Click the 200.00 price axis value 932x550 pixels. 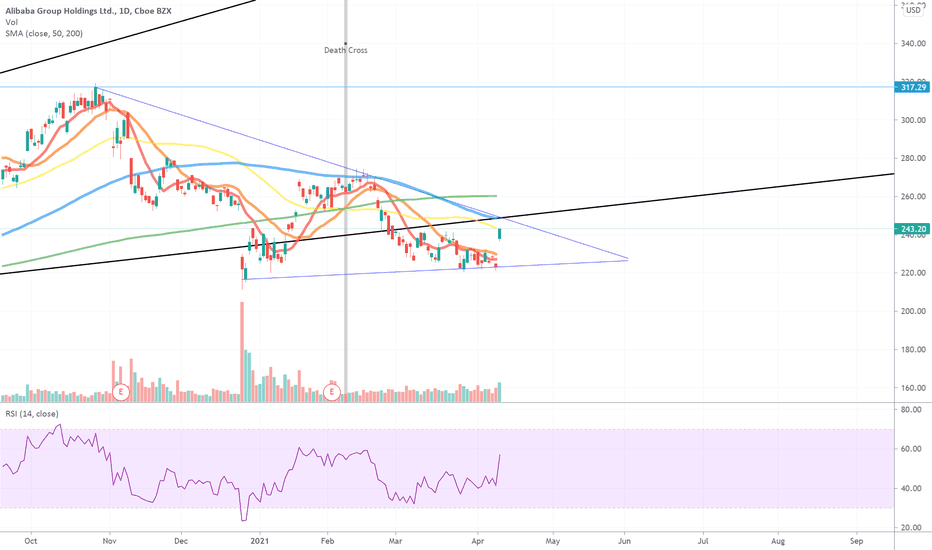(914, 311)
